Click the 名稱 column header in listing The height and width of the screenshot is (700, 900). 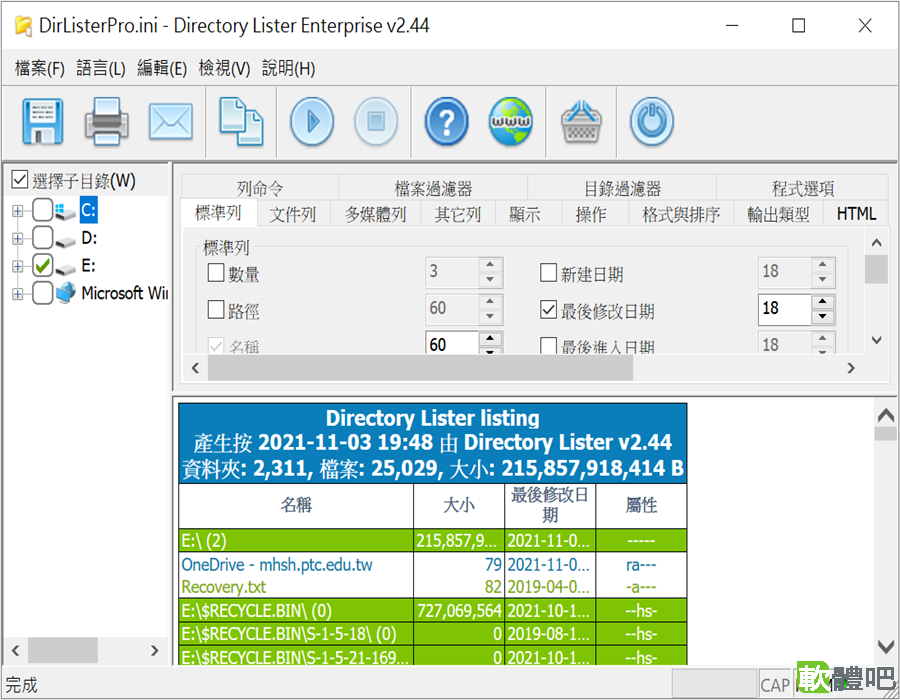coord(296,505)
